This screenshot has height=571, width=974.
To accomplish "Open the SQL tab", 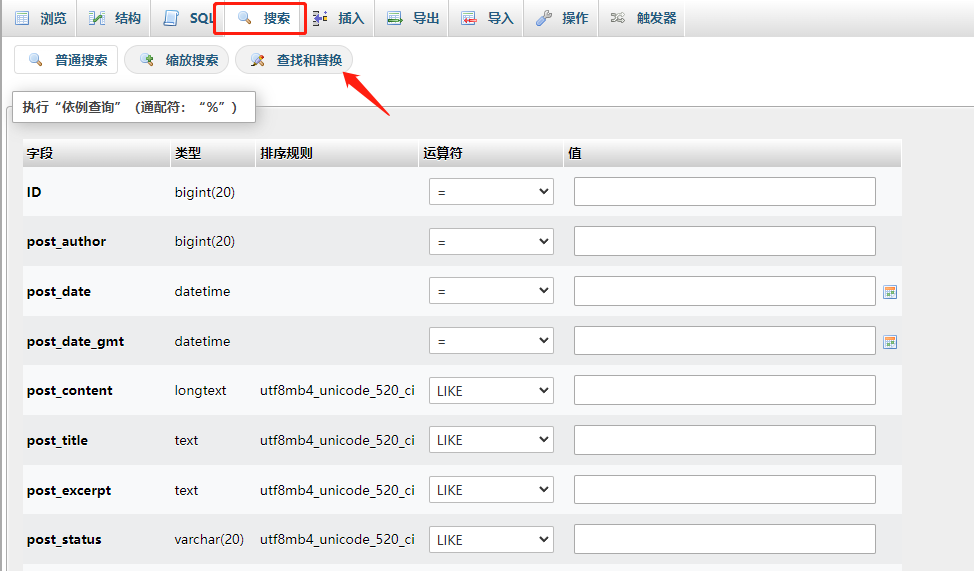I will click(189, 19).
